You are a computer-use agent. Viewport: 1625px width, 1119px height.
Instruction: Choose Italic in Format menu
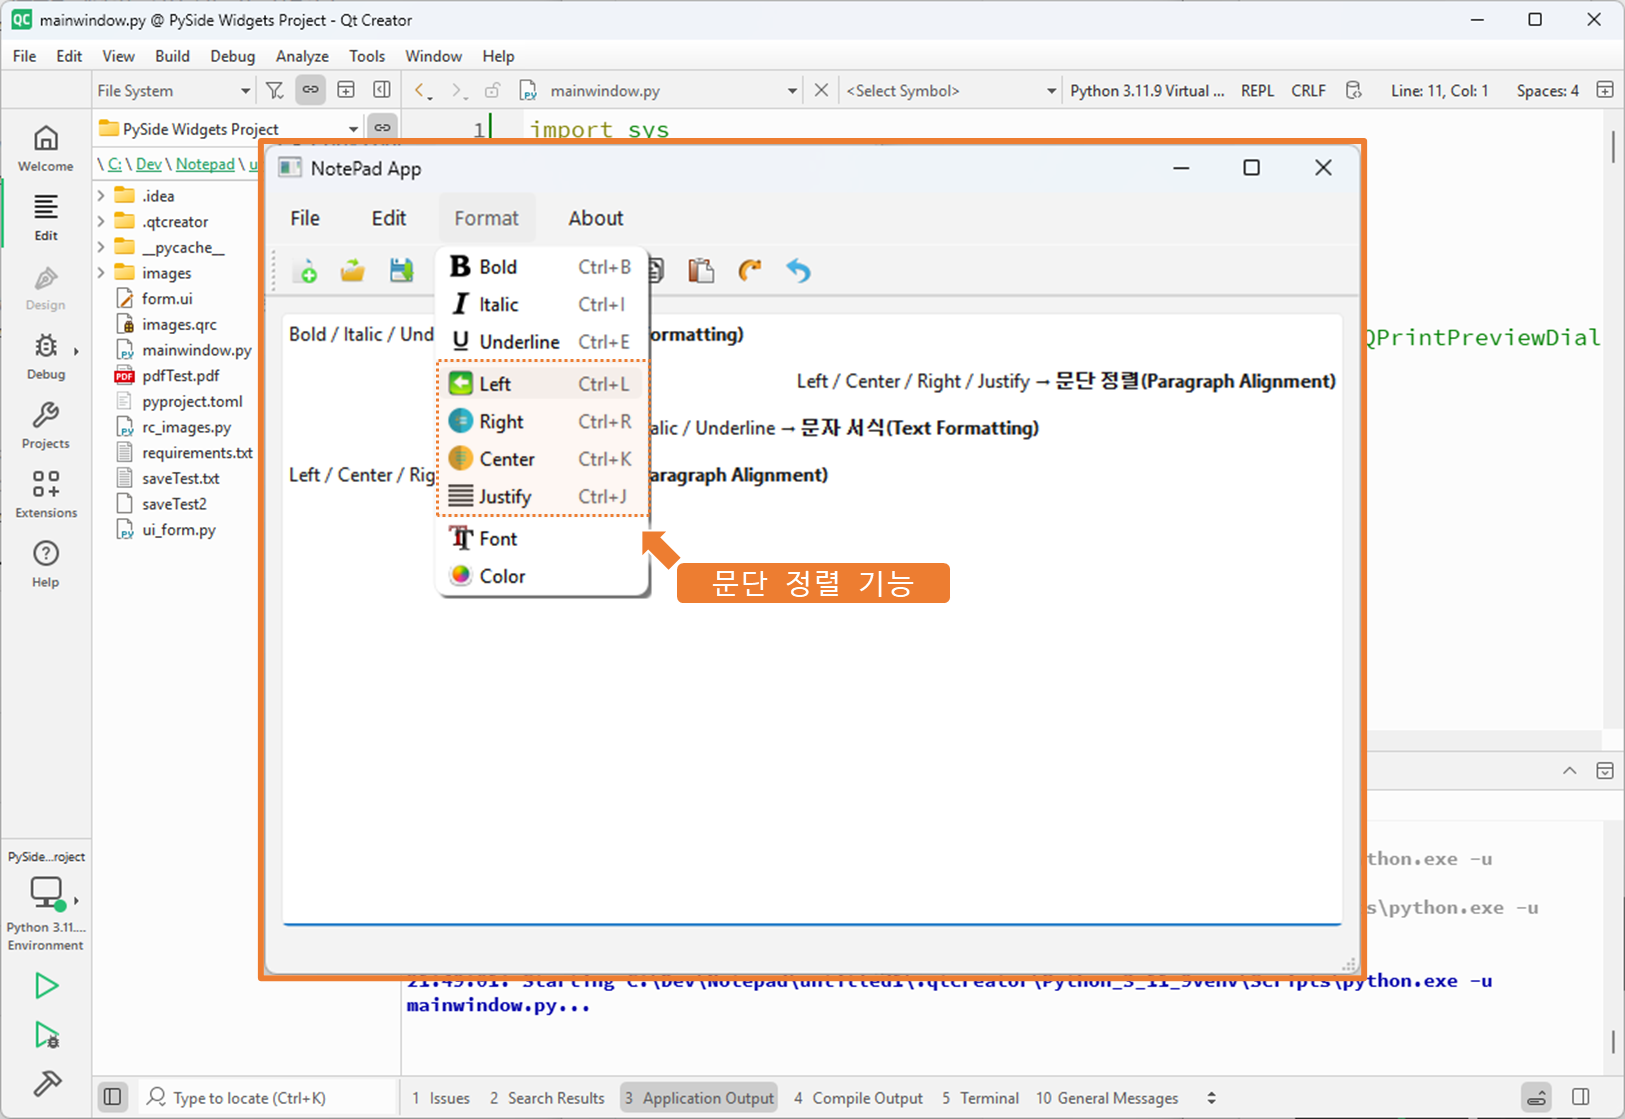pyautogui.click(x=543, y=304)
